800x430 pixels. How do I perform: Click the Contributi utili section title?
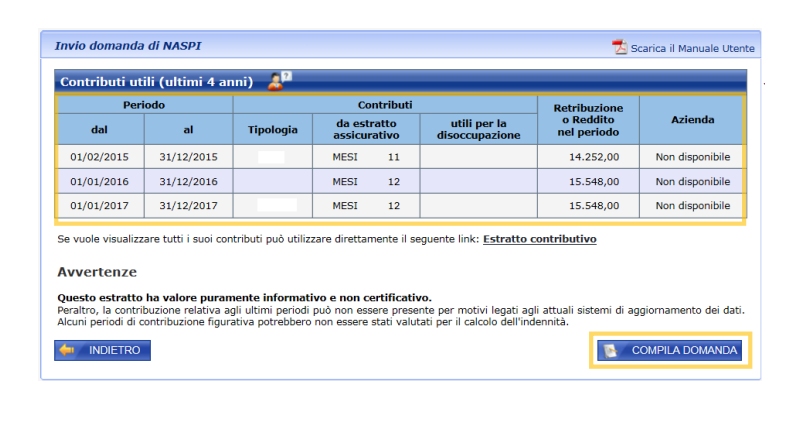pyautogui.click(x=157, y=80)
